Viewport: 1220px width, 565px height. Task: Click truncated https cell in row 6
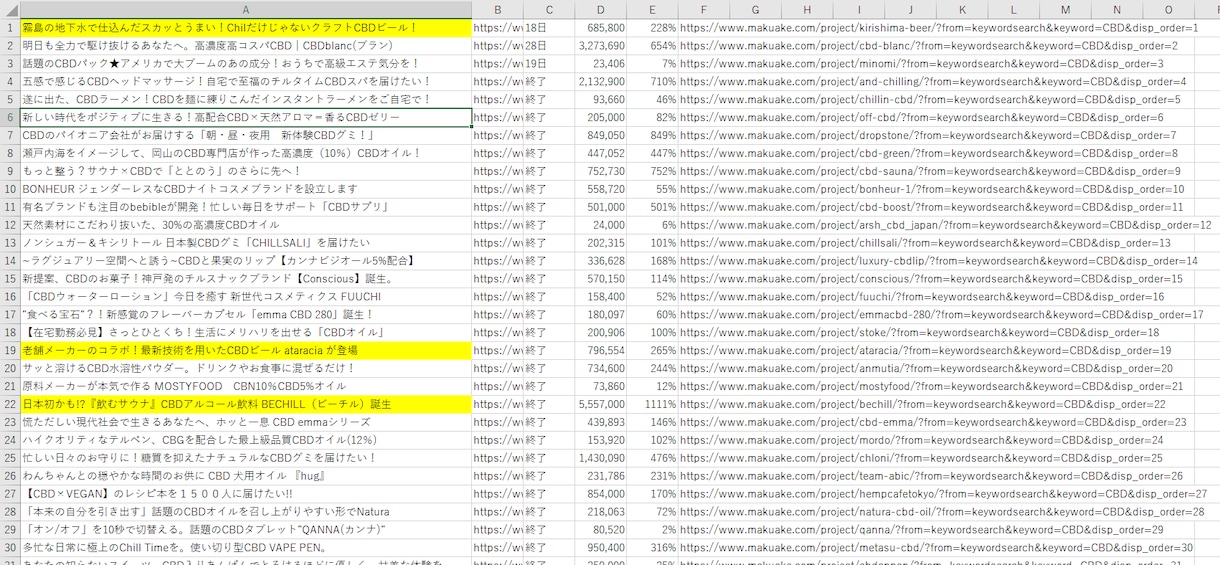click(497, 117)
